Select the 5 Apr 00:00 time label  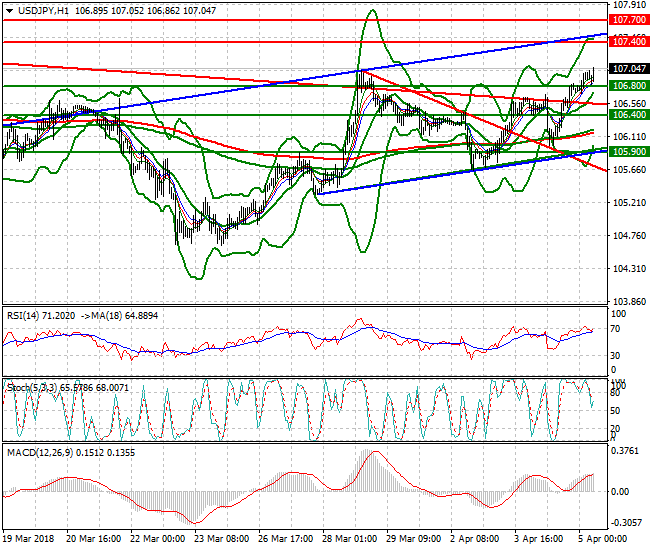602,539
